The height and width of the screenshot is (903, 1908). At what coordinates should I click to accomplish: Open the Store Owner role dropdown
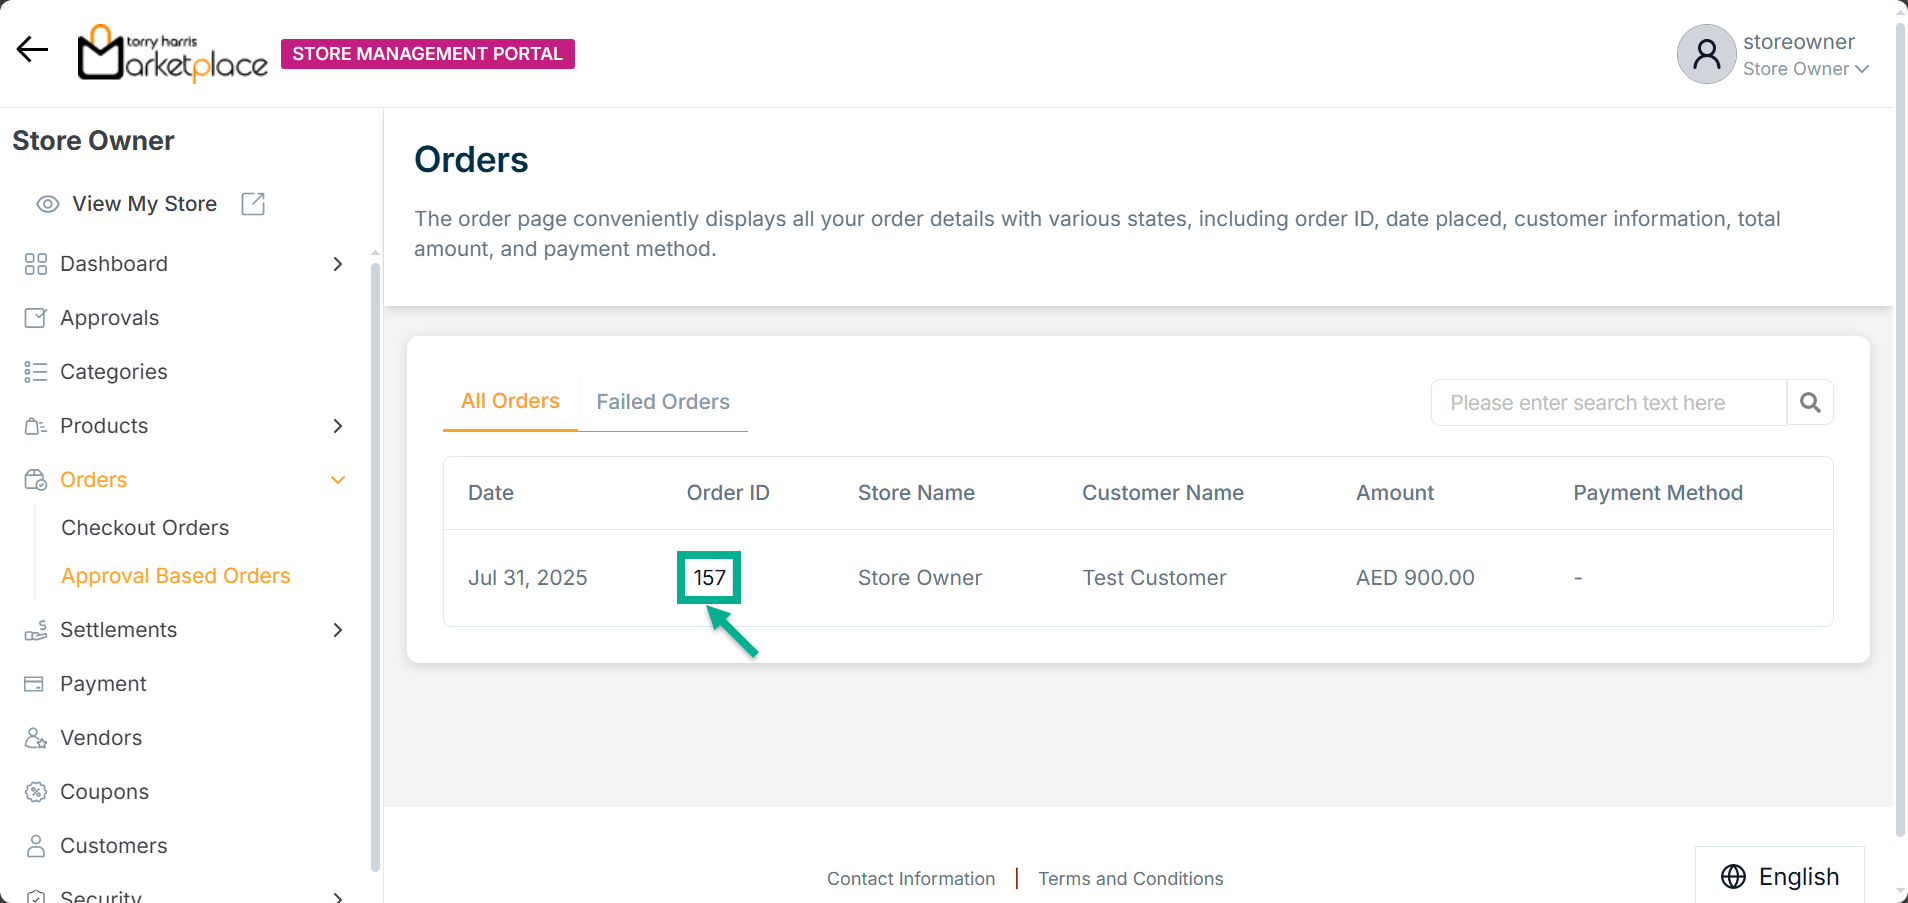point(1805,69)
